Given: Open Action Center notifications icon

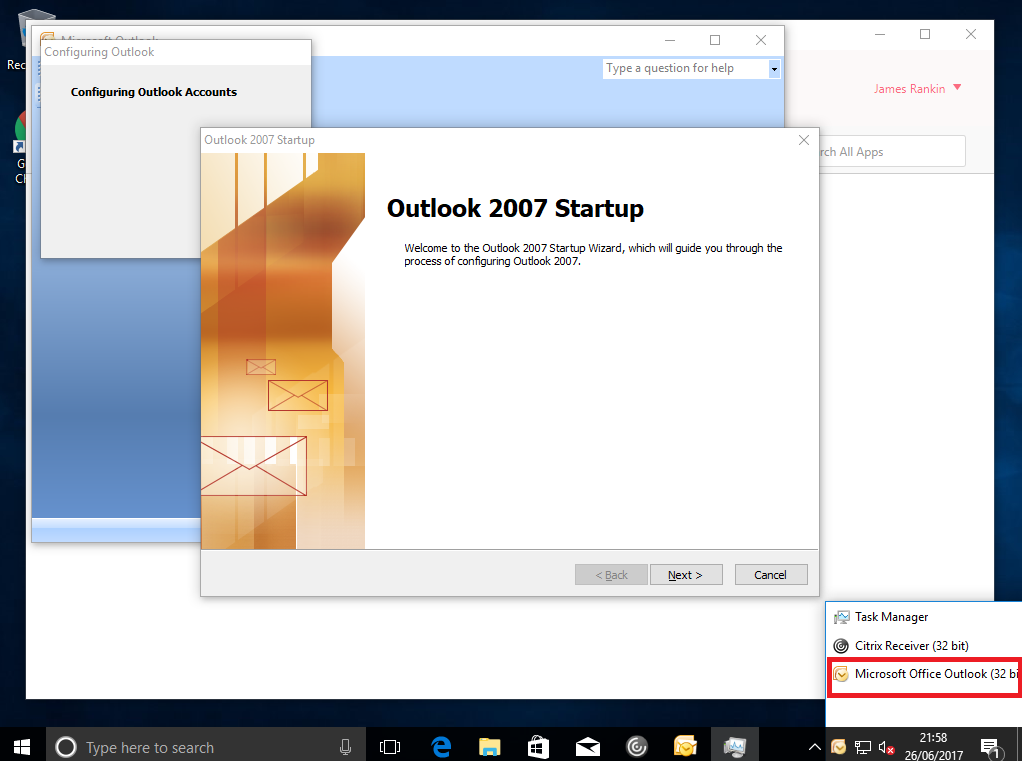Looking at the screenshot, I should [x=990, y=748].
